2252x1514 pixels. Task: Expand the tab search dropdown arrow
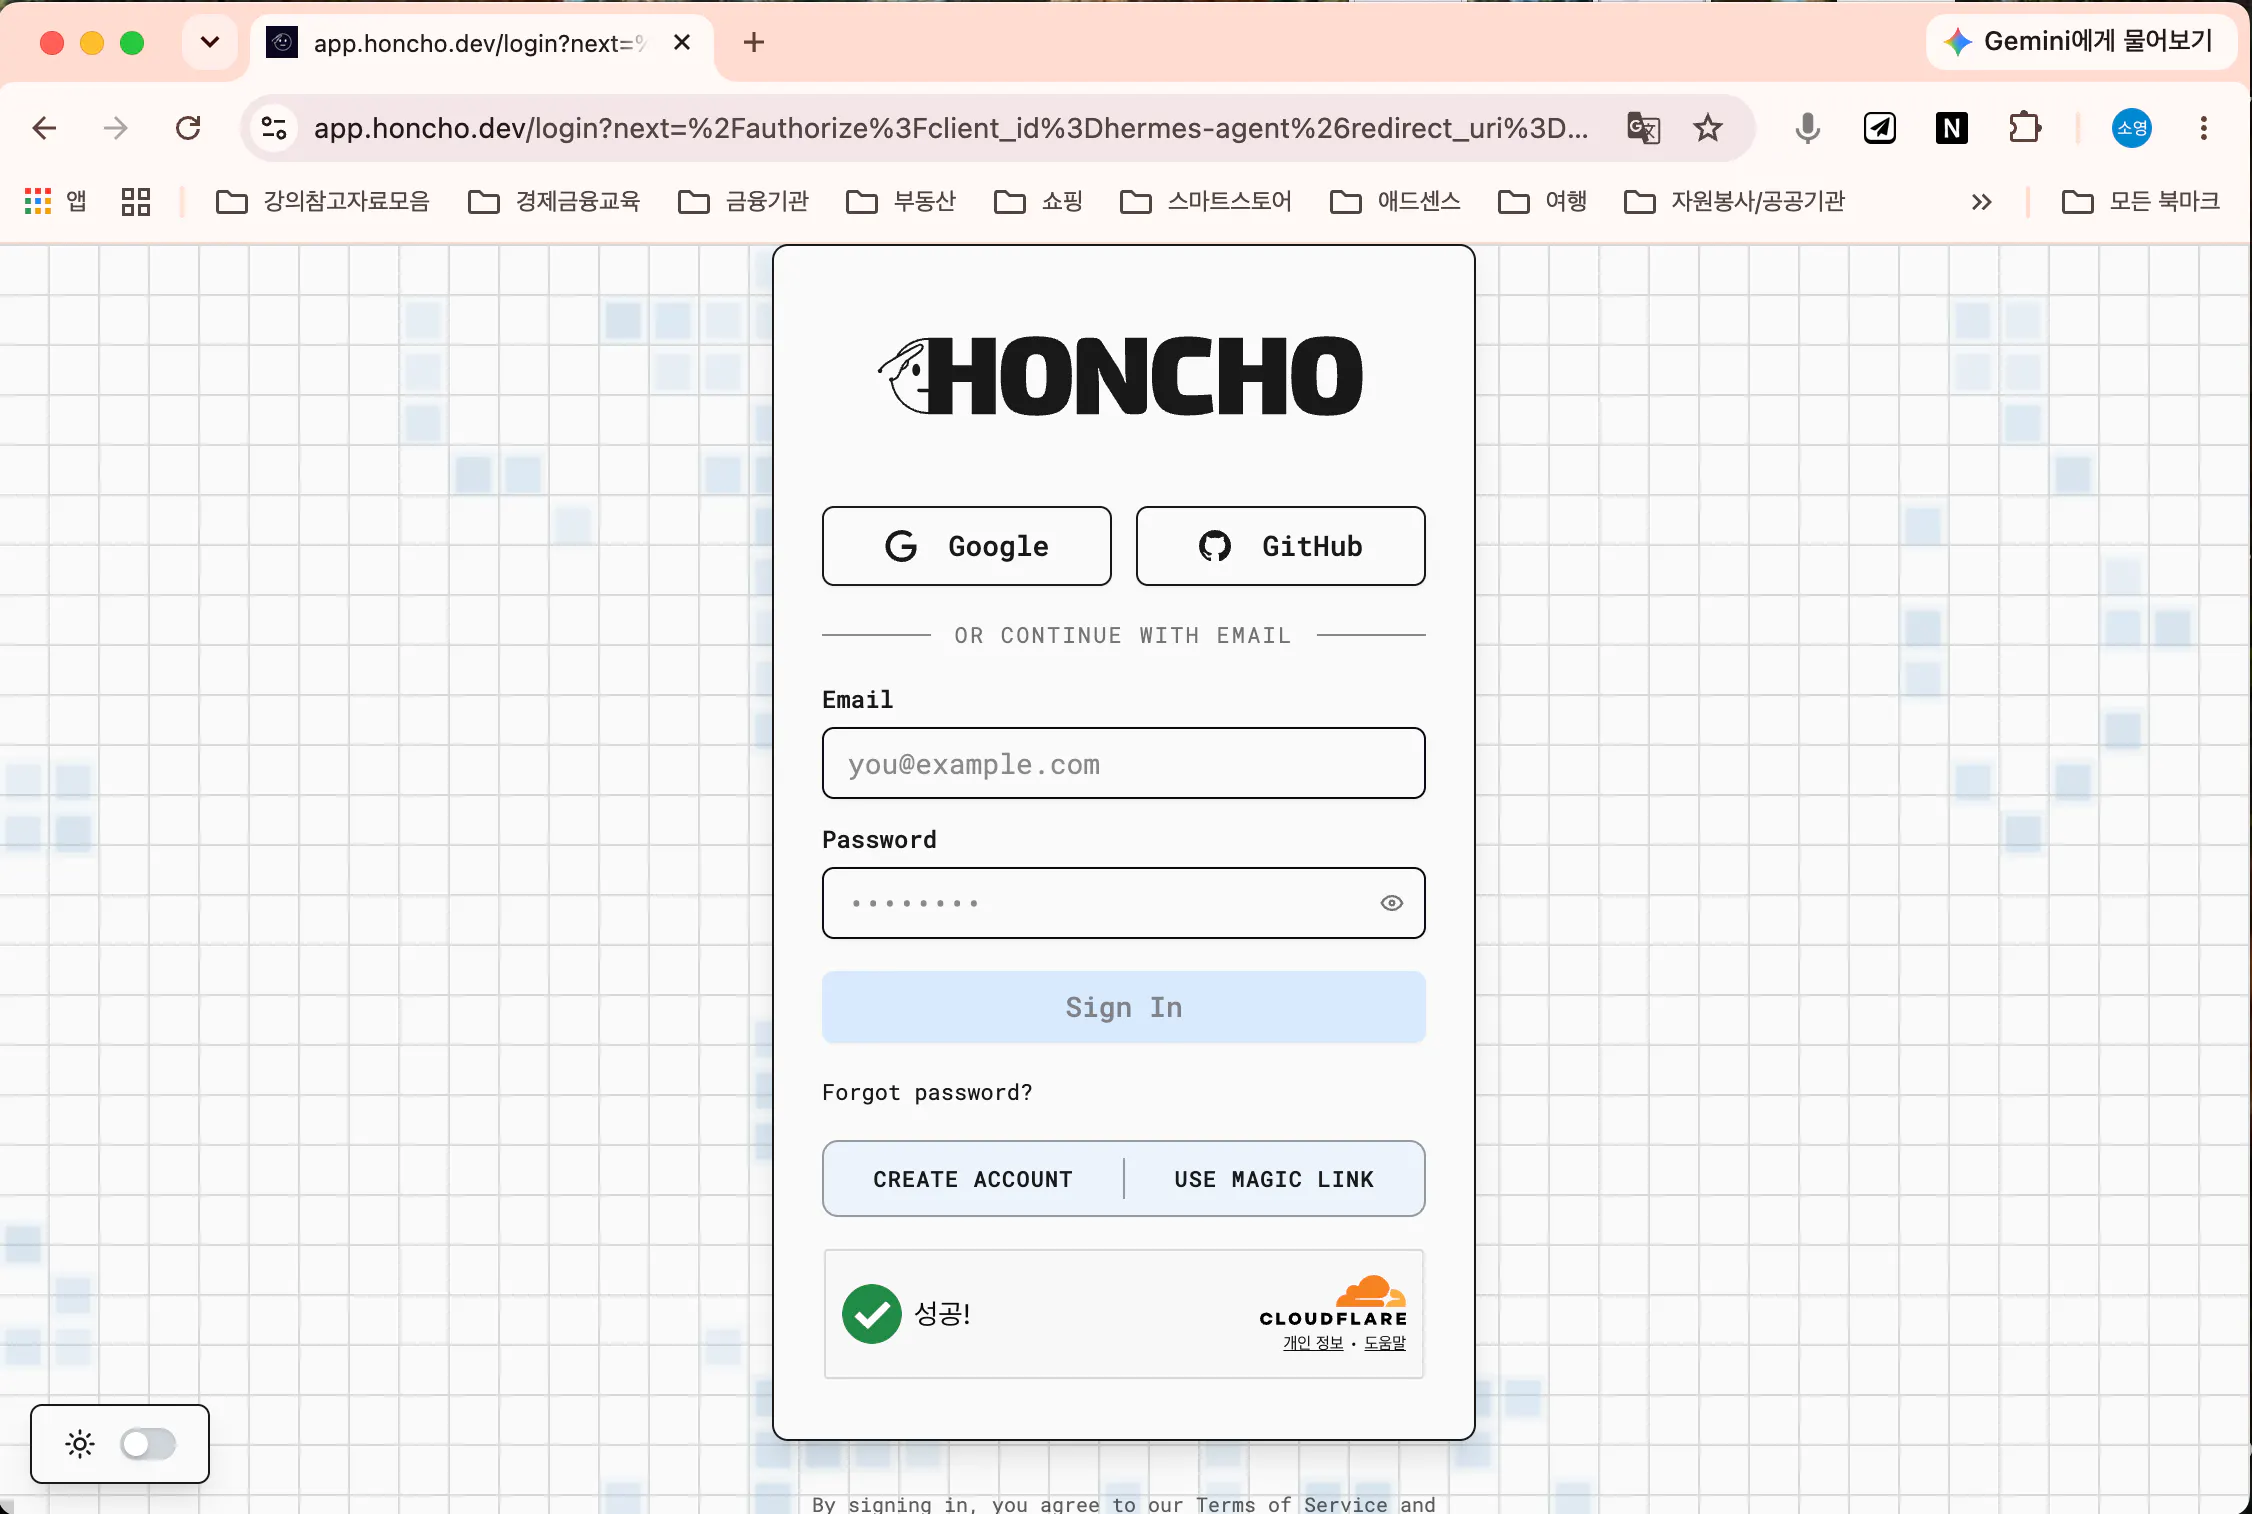point(210,42)
